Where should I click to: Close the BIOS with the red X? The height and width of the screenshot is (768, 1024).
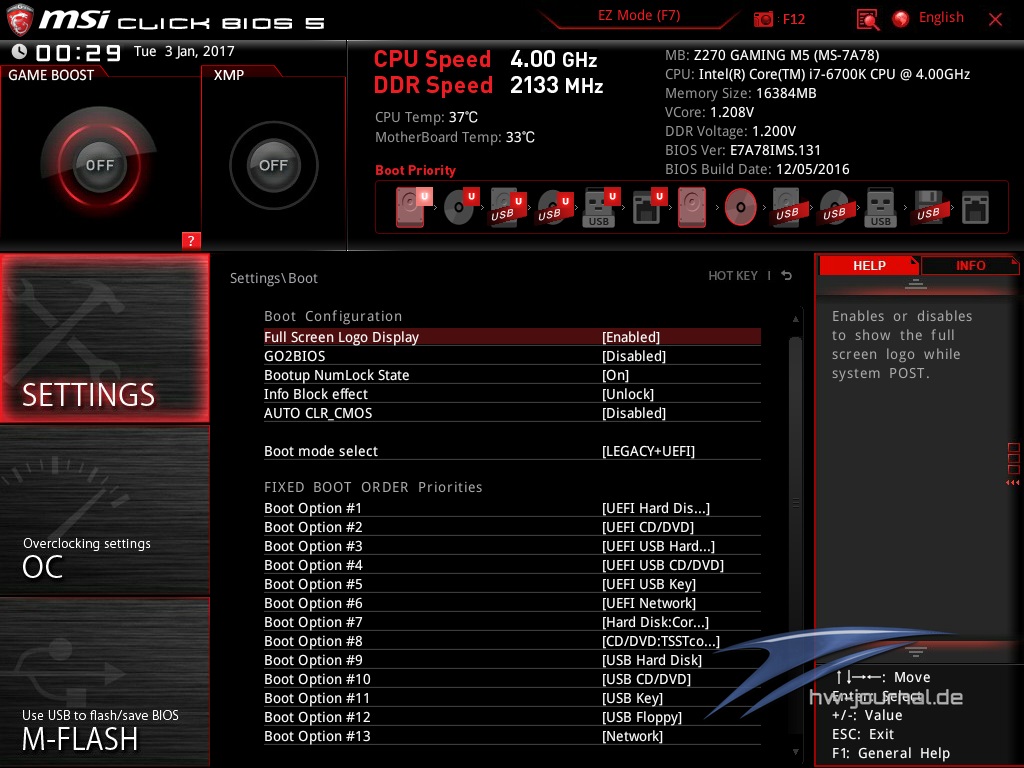(995, 19)
